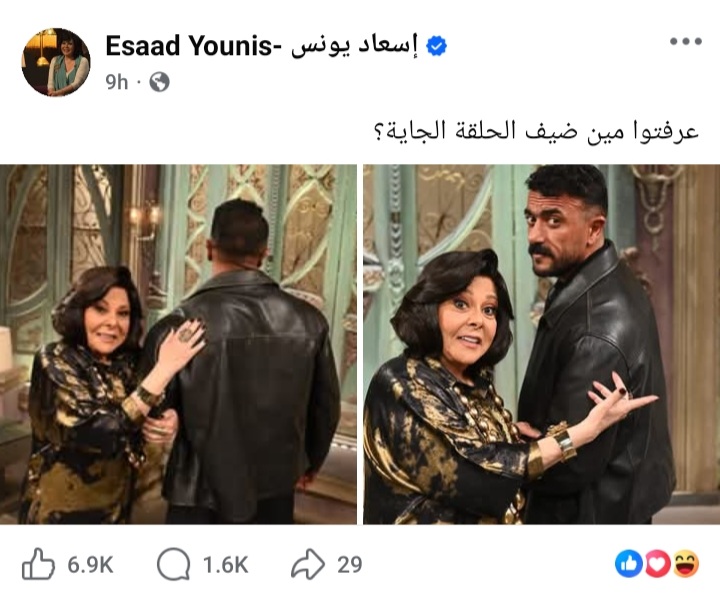Click the Arabic page name إسعاد يونس
Image resolution: width=720 pixels, height=593 pixels.
354,46
